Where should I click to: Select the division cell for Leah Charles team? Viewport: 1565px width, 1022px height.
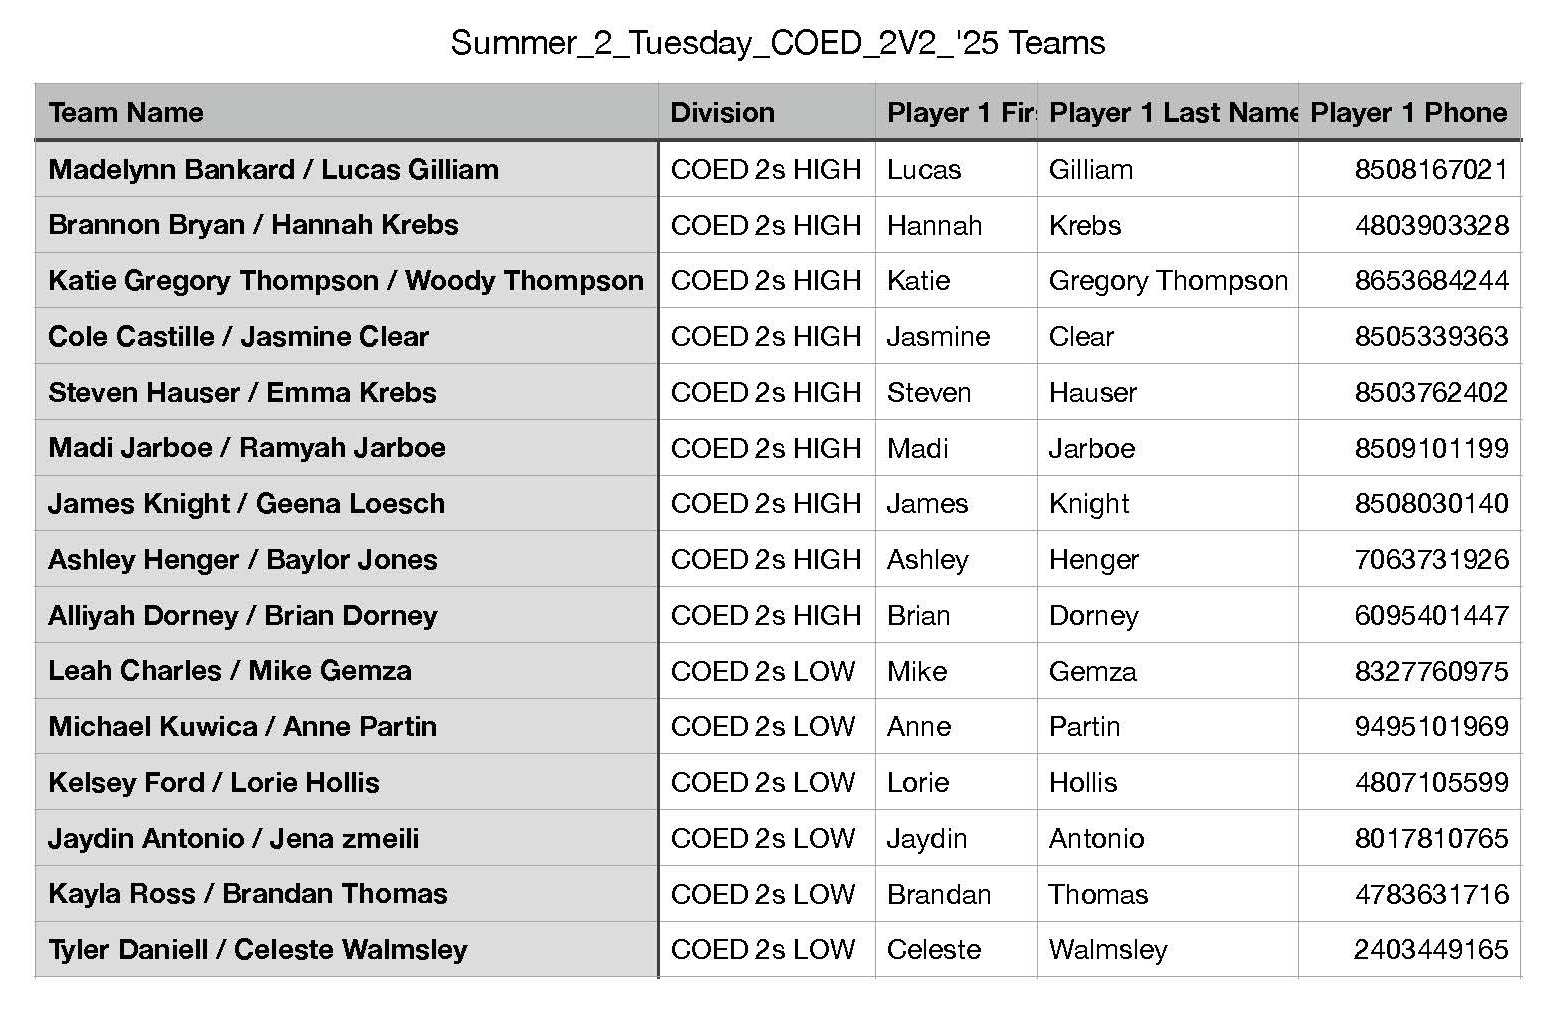(x=767, y=671)
